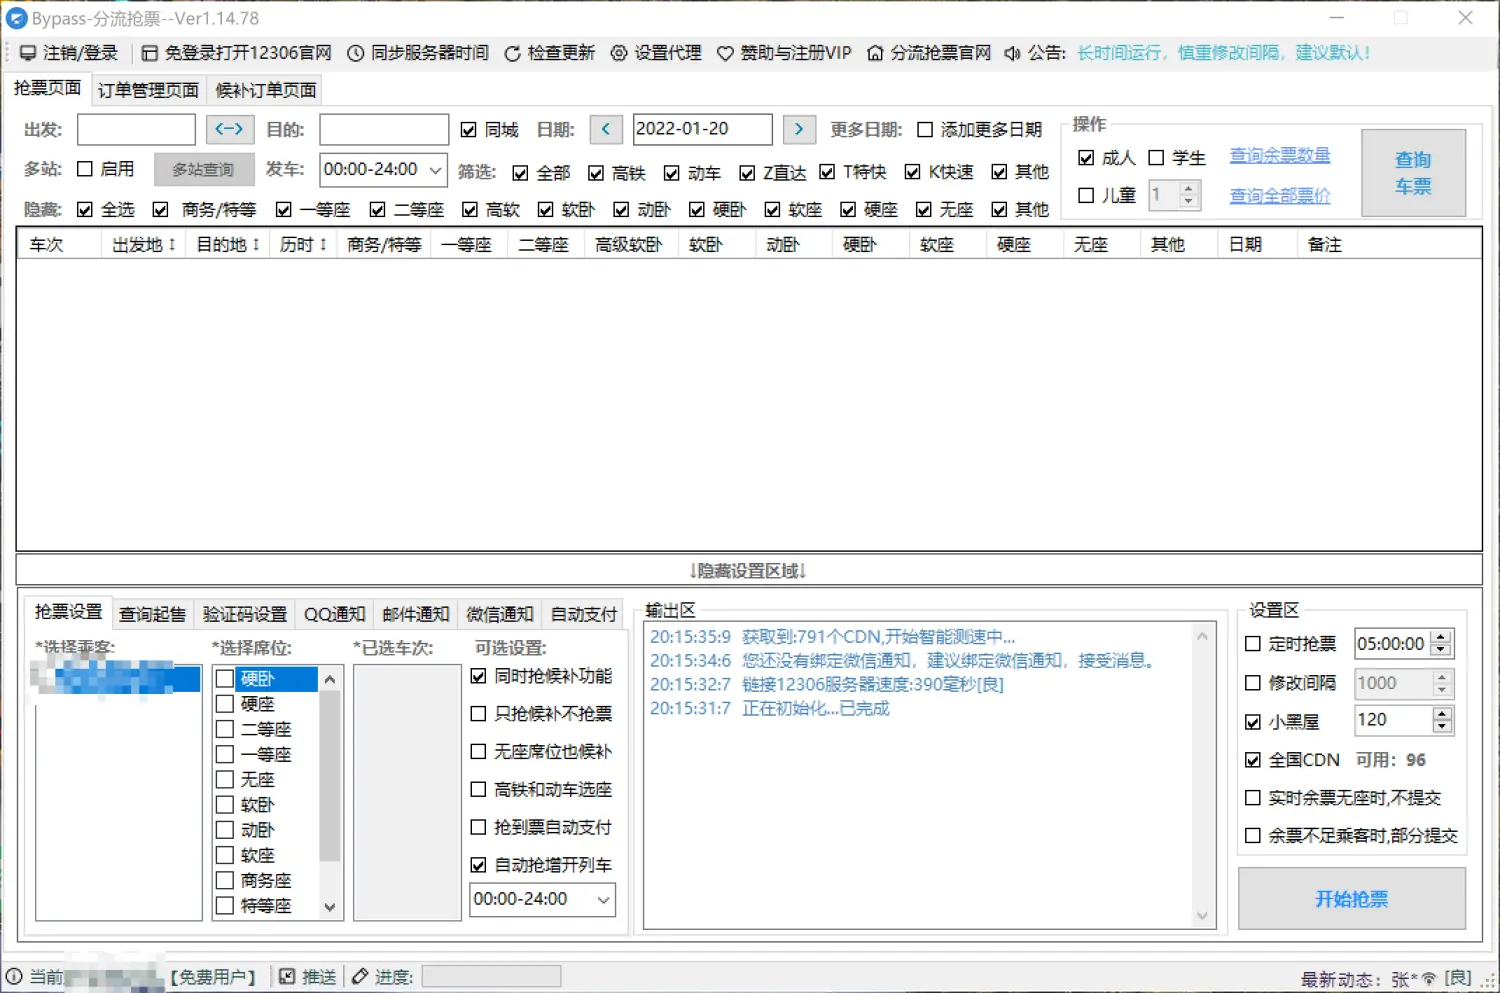Increase child count with the 儿童 stepper

(x=1189, y=188)
